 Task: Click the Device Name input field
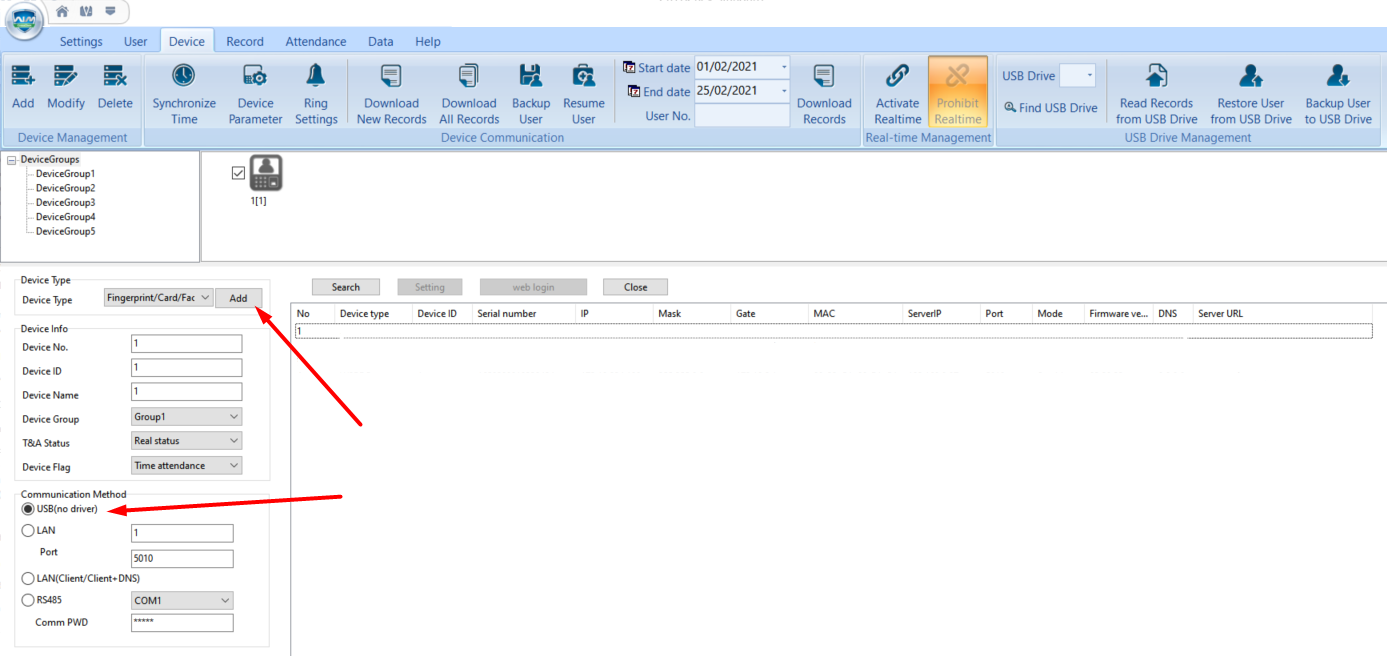click(x=187, y=392)
